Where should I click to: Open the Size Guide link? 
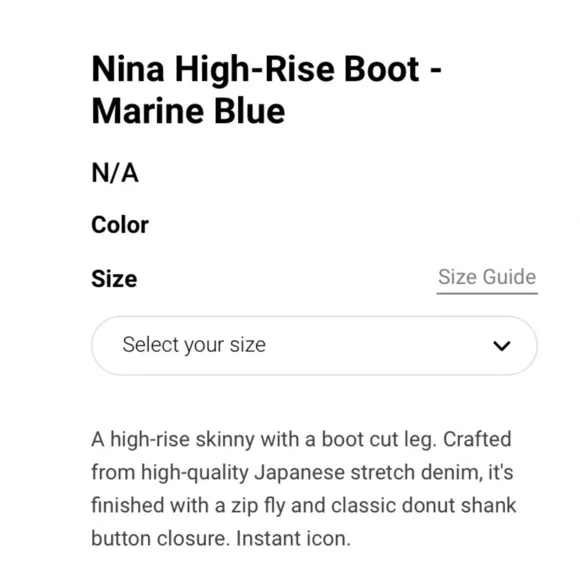pyautogui.click(x=487, y=277)
